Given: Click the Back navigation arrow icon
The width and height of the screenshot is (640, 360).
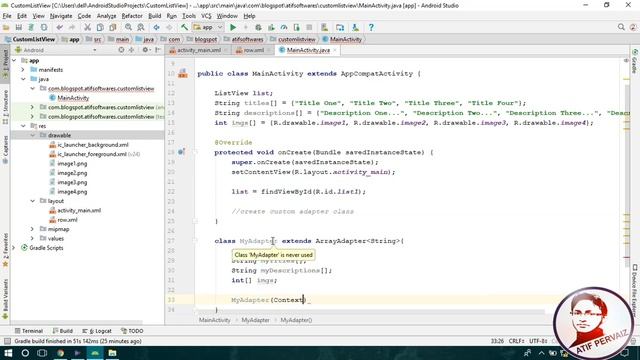Looking at the screenshot, I should pyautogui.click(x=156, y=27).
